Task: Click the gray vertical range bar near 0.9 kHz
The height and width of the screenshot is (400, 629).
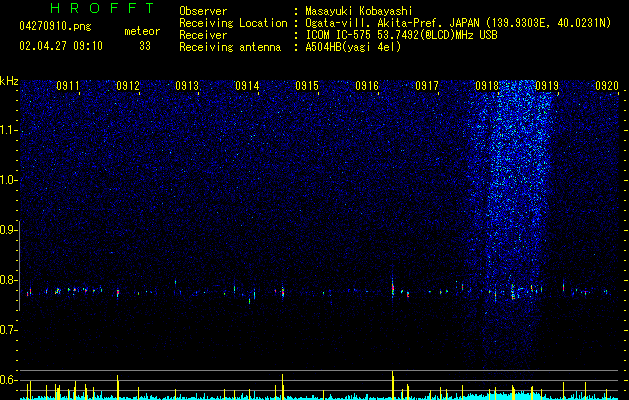Action: point(19,265)
